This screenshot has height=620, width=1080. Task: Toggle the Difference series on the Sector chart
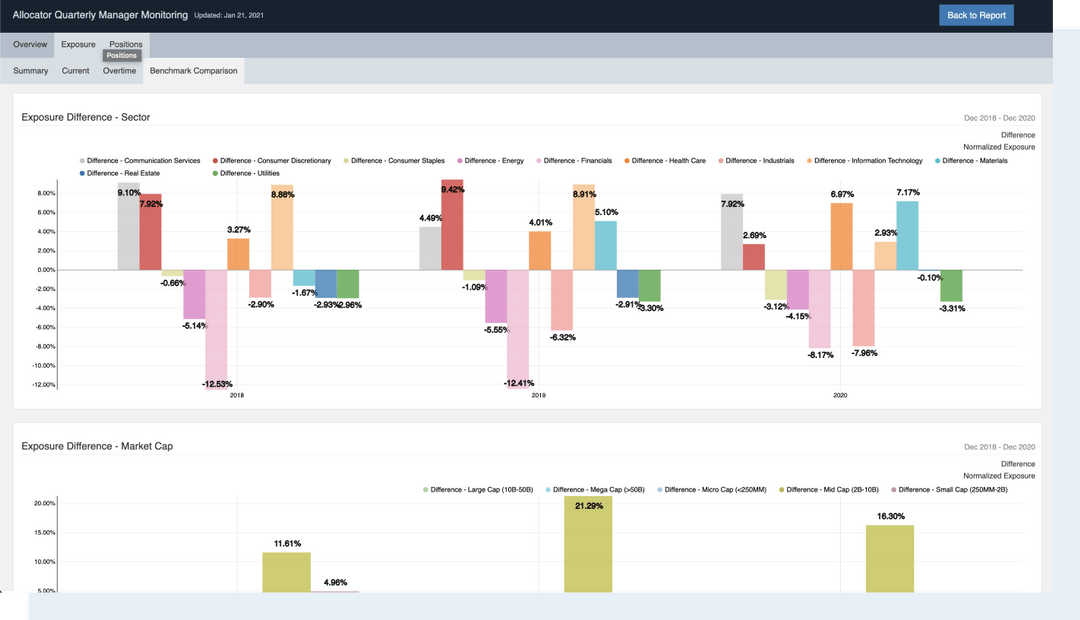[1017, 134]
